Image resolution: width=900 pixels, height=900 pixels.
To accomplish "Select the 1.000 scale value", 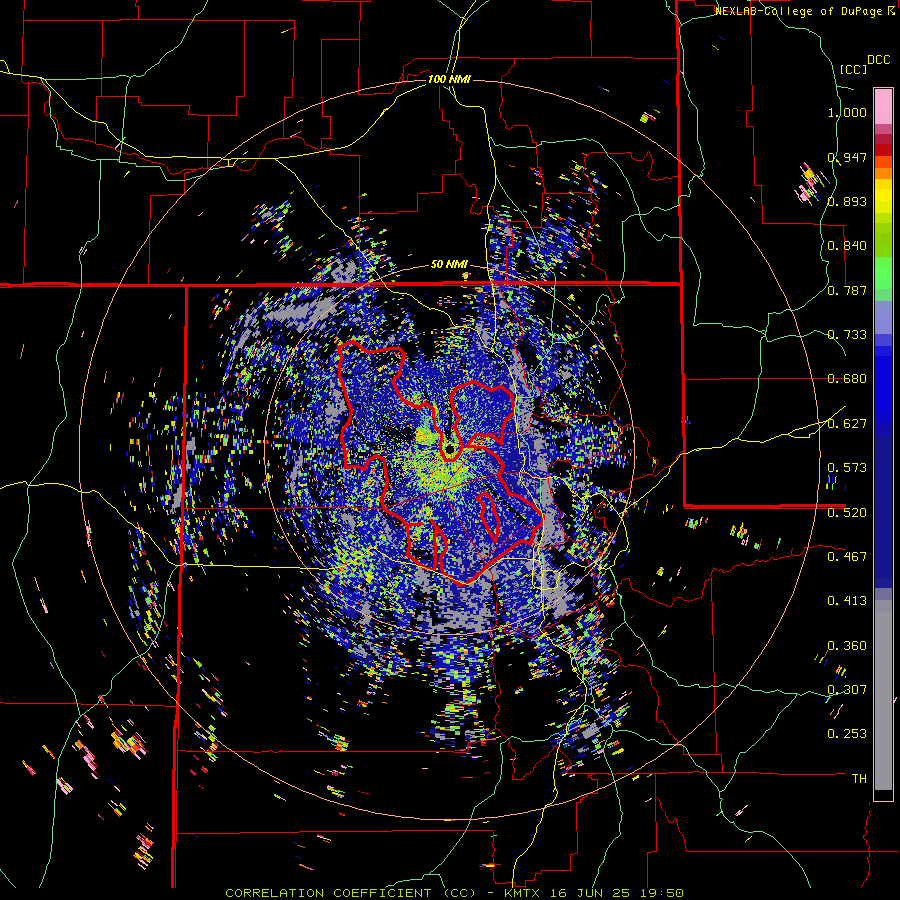I will pyautogui.click(x=847, y=112).
